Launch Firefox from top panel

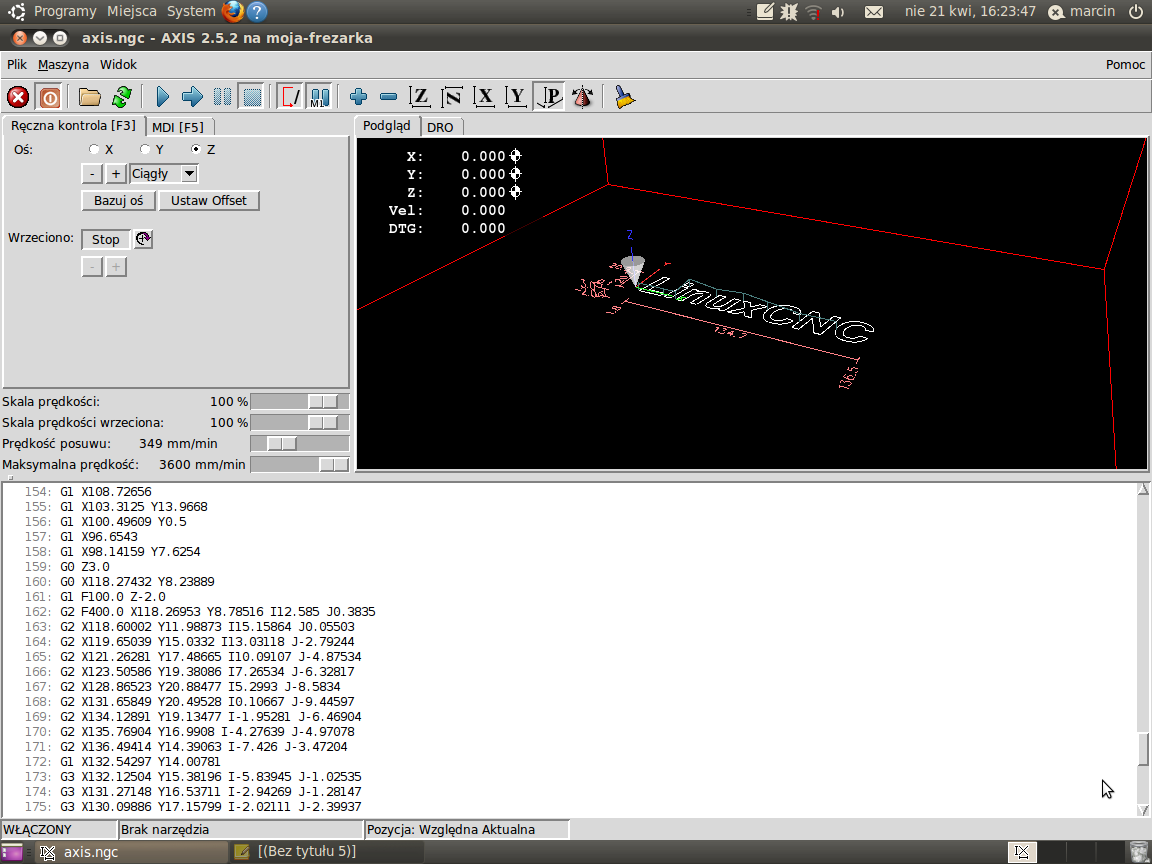click(233, 11)
